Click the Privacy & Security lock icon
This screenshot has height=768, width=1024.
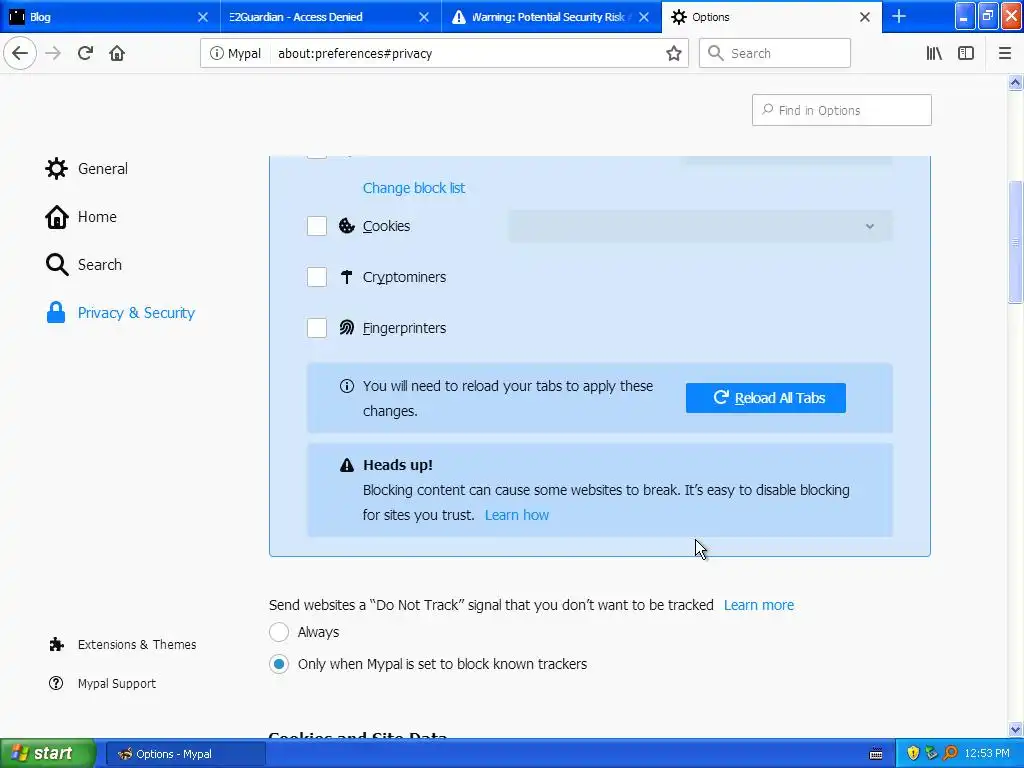56,313
